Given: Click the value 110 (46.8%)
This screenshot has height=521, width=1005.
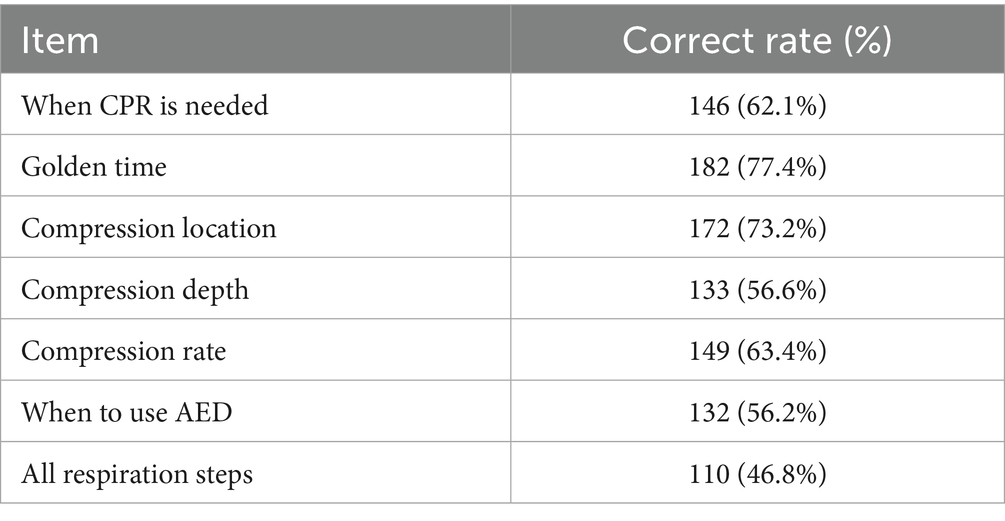Looking at the screenshot, I should (x=757, y=472).
